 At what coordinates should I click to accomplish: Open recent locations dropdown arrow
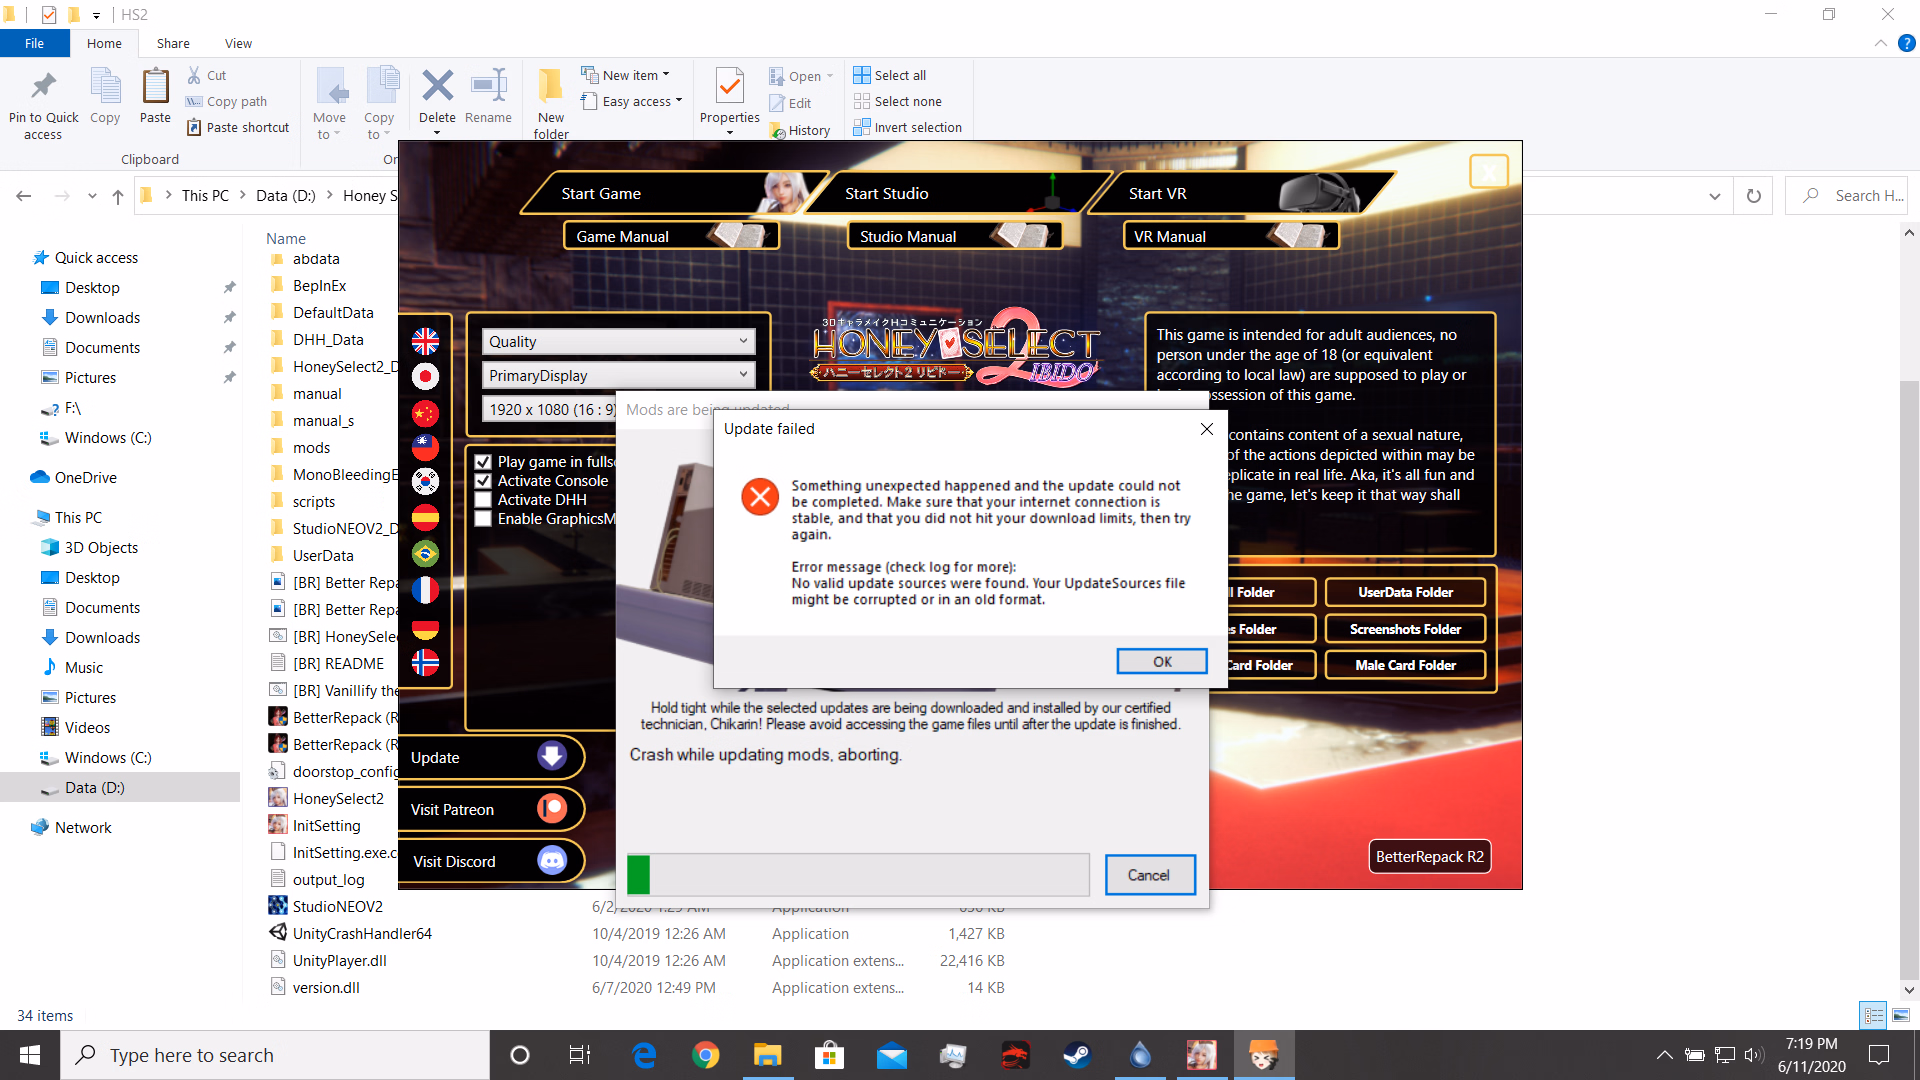[x=92, y=196]
